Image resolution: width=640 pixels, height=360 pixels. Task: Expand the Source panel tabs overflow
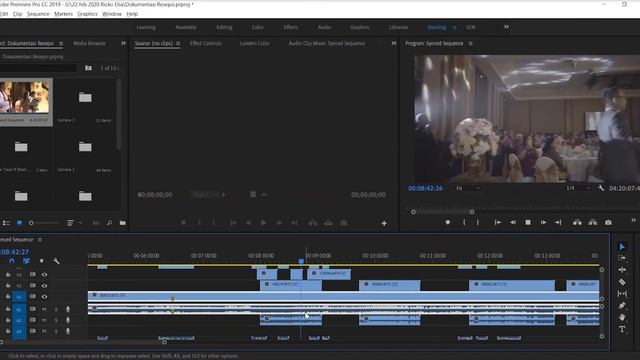tap(393, 43)
